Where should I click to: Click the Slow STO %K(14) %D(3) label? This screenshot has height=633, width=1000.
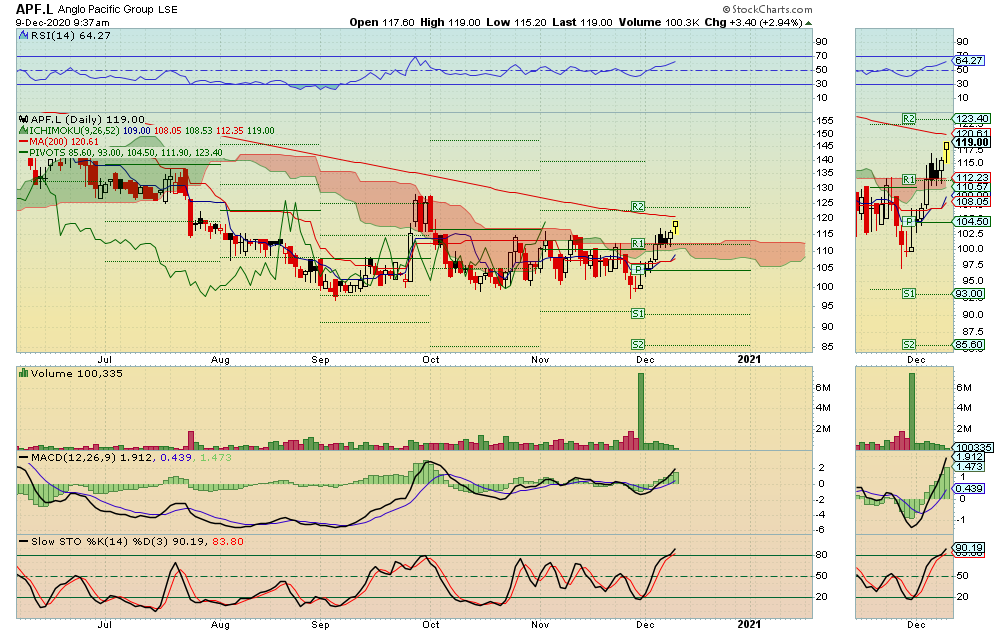point(100,541)
